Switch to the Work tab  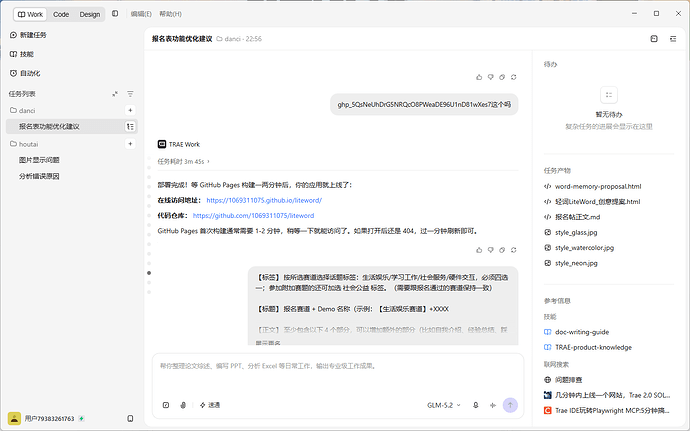[30, 14]
